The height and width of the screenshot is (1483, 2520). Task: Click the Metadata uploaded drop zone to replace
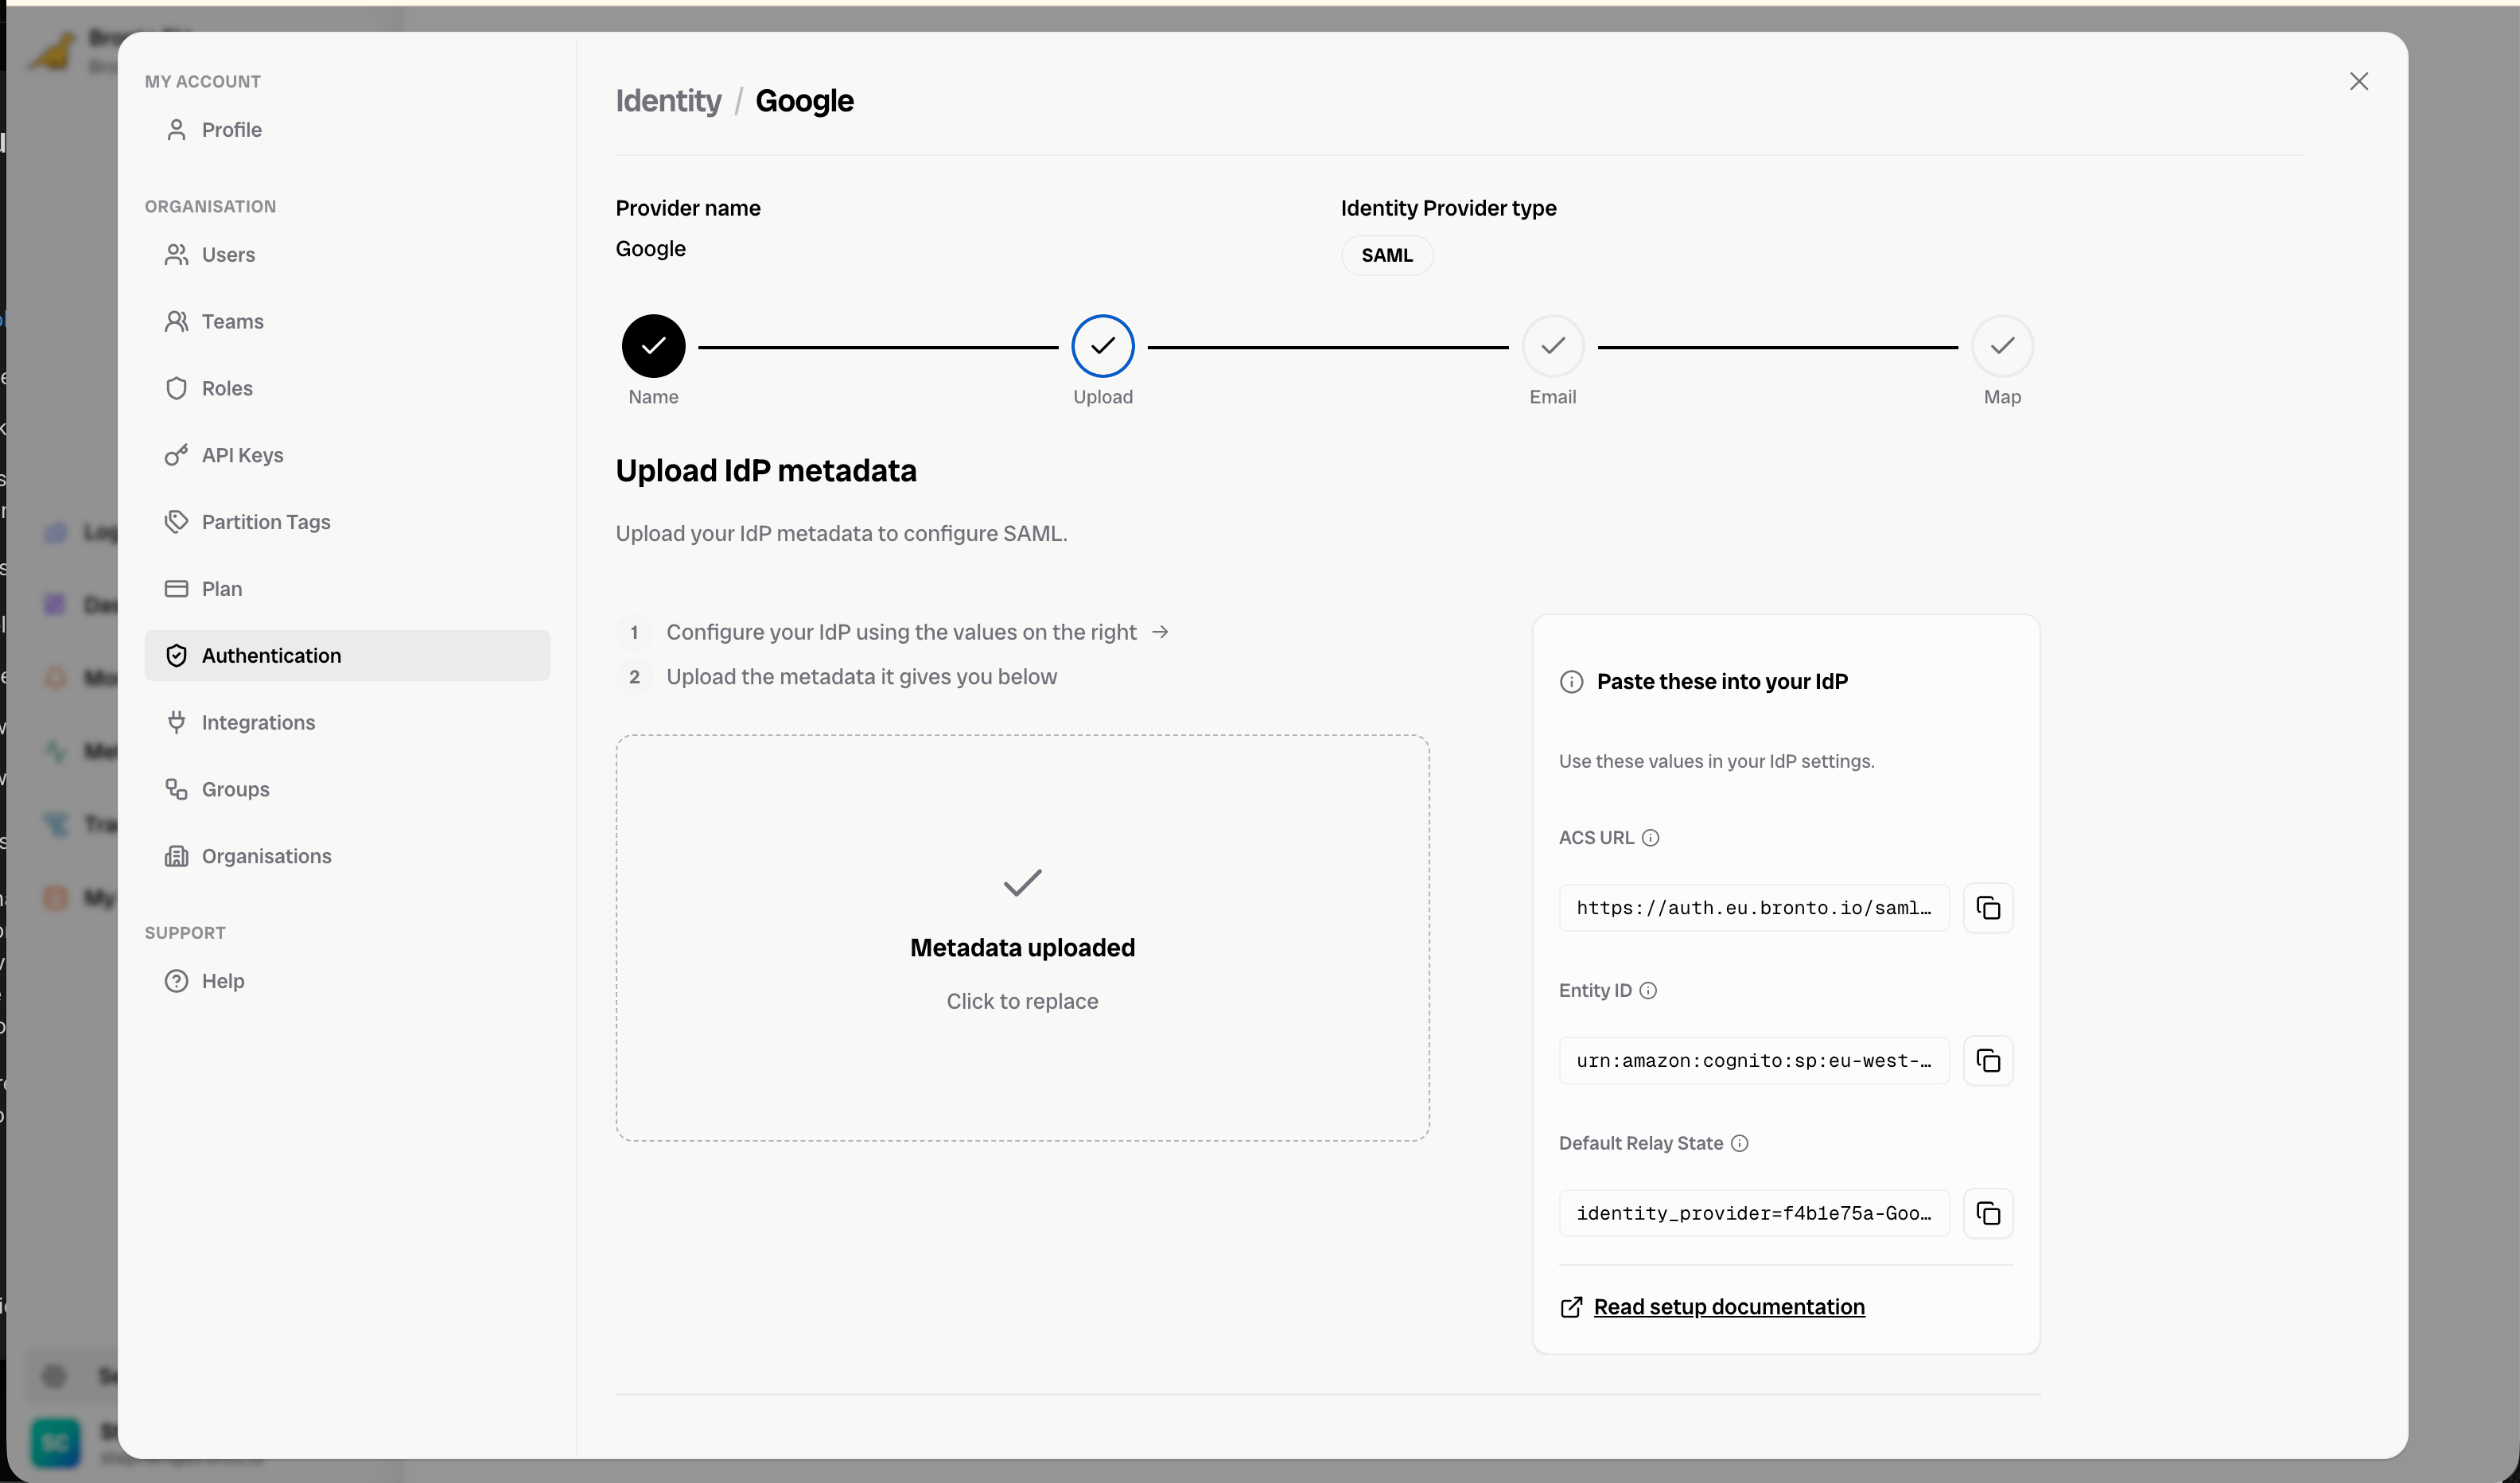pyautogui.click(x=1022, y=938)
